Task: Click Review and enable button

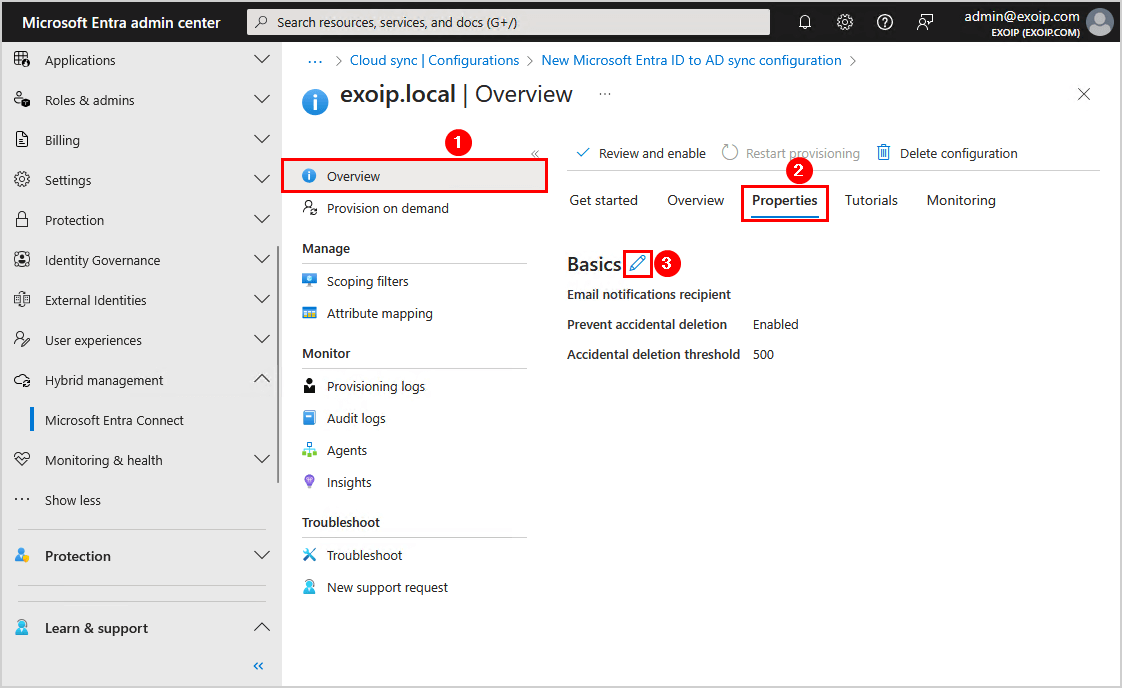Action: (x=641, y=153)
